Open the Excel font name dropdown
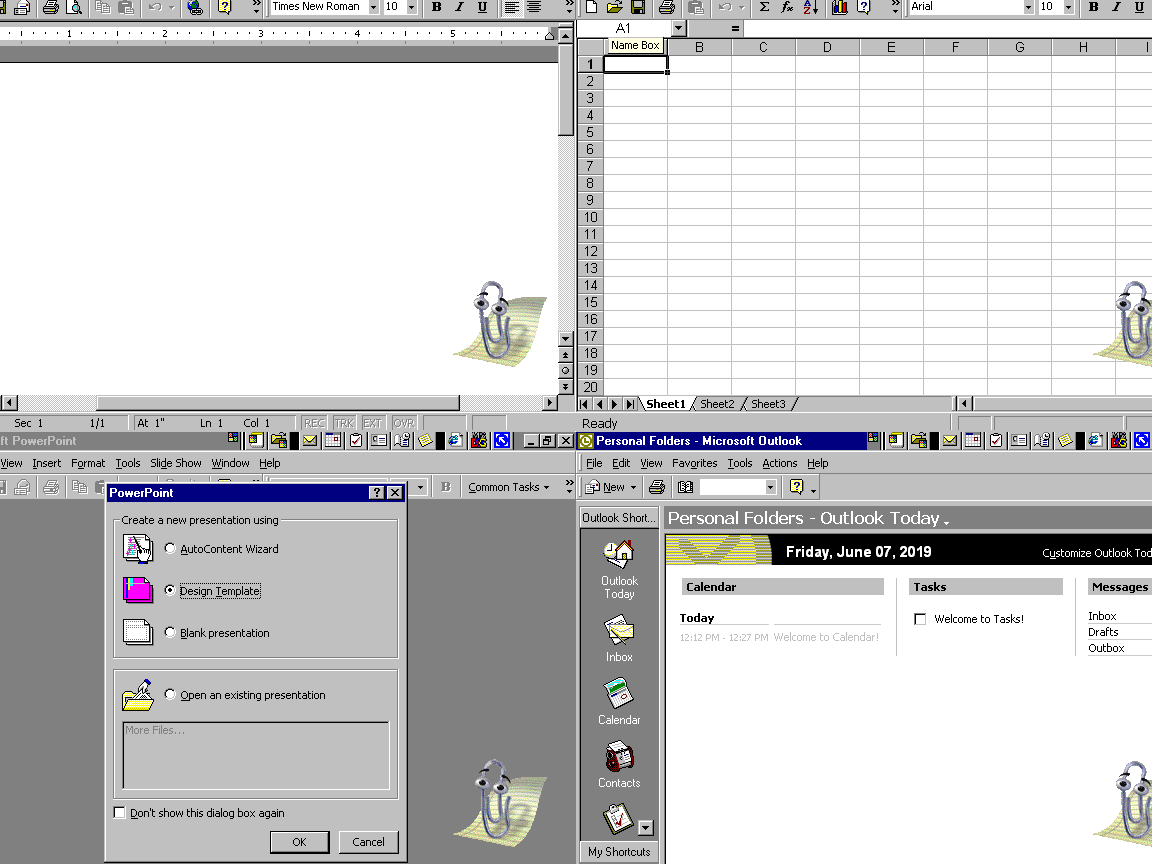Image resolution: width=1152 pixels, height=864 pixels. [x=1028, y=7]
